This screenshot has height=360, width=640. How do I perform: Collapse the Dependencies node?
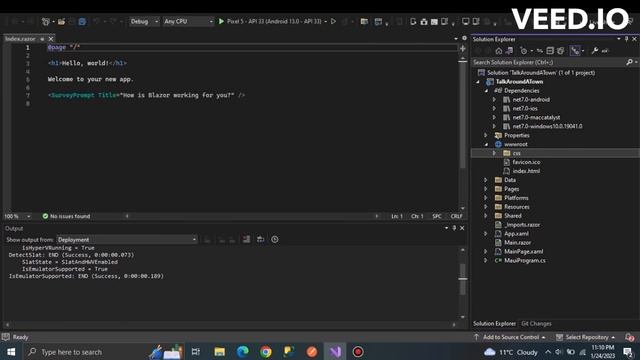pos(486,91)
